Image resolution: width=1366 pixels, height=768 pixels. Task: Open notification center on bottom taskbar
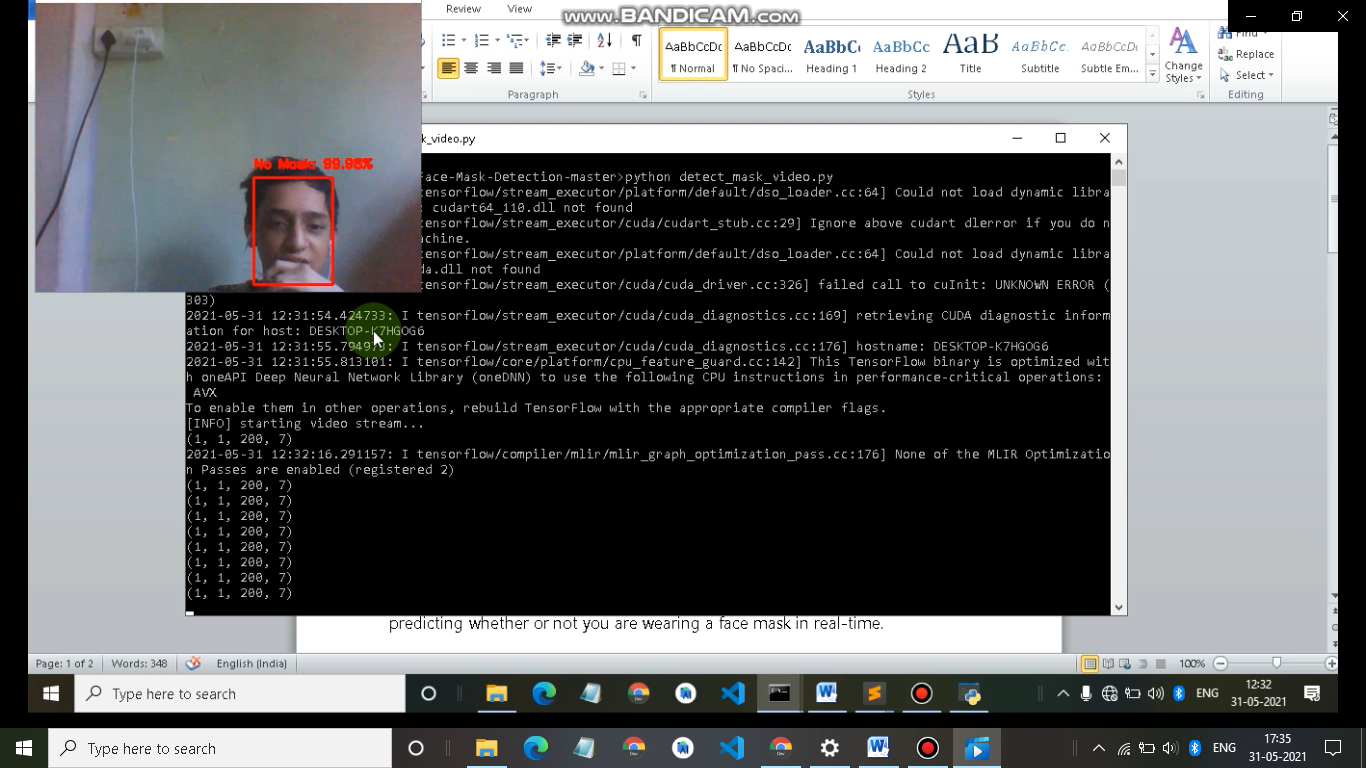1332,748
